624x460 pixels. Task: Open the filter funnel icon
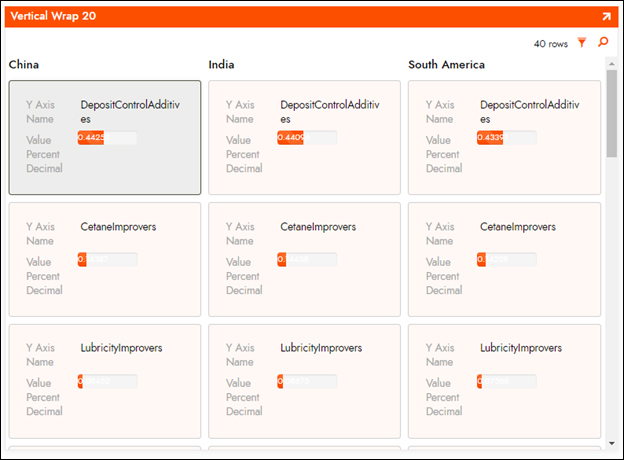coord(582,43)
